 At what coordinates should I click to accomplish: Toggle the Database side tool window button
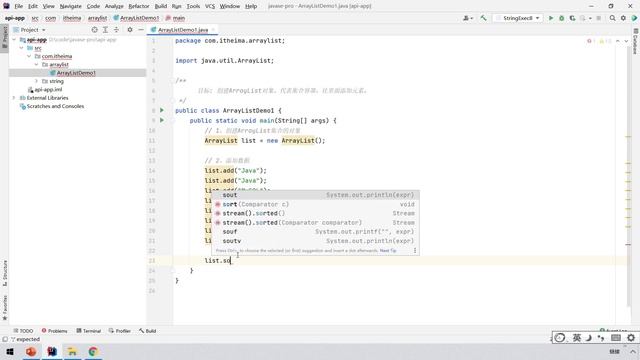coord(636,41)
